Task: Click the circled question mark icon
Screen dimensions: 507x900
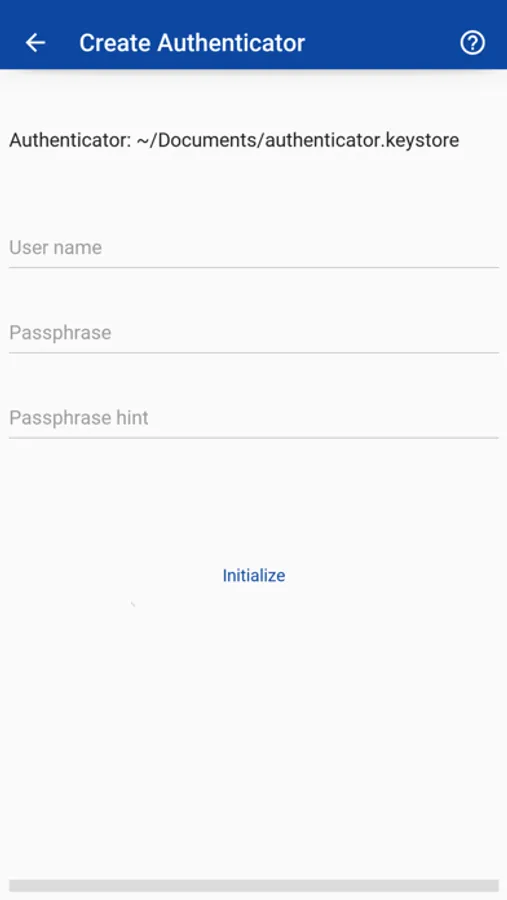Action: [x=473, y=42]
